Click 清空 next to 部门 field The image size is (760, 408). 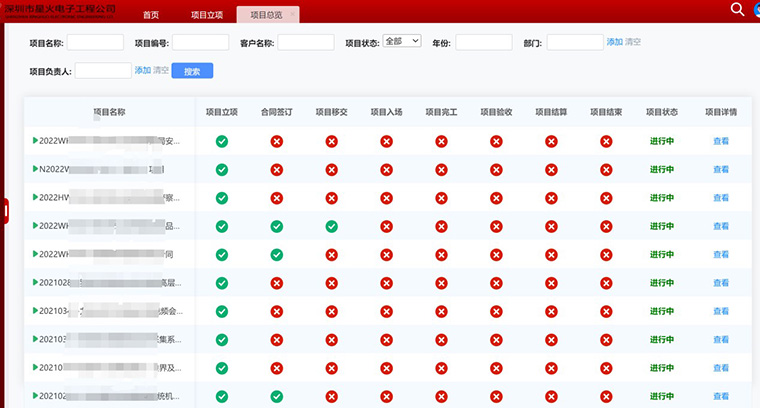click(633, 42)
